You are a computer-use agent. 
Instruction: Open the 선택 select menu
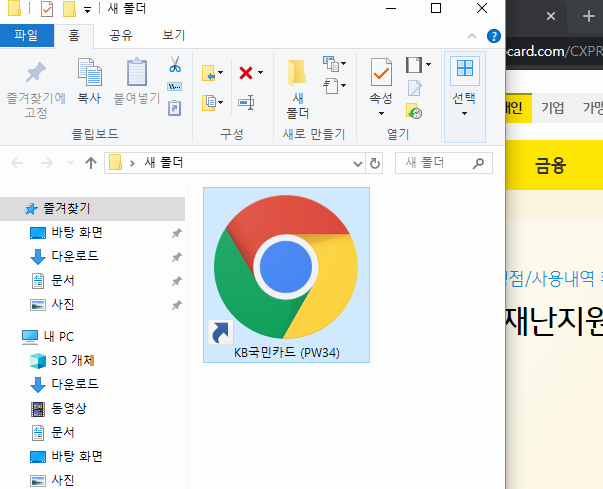click(x=465, y=97)
